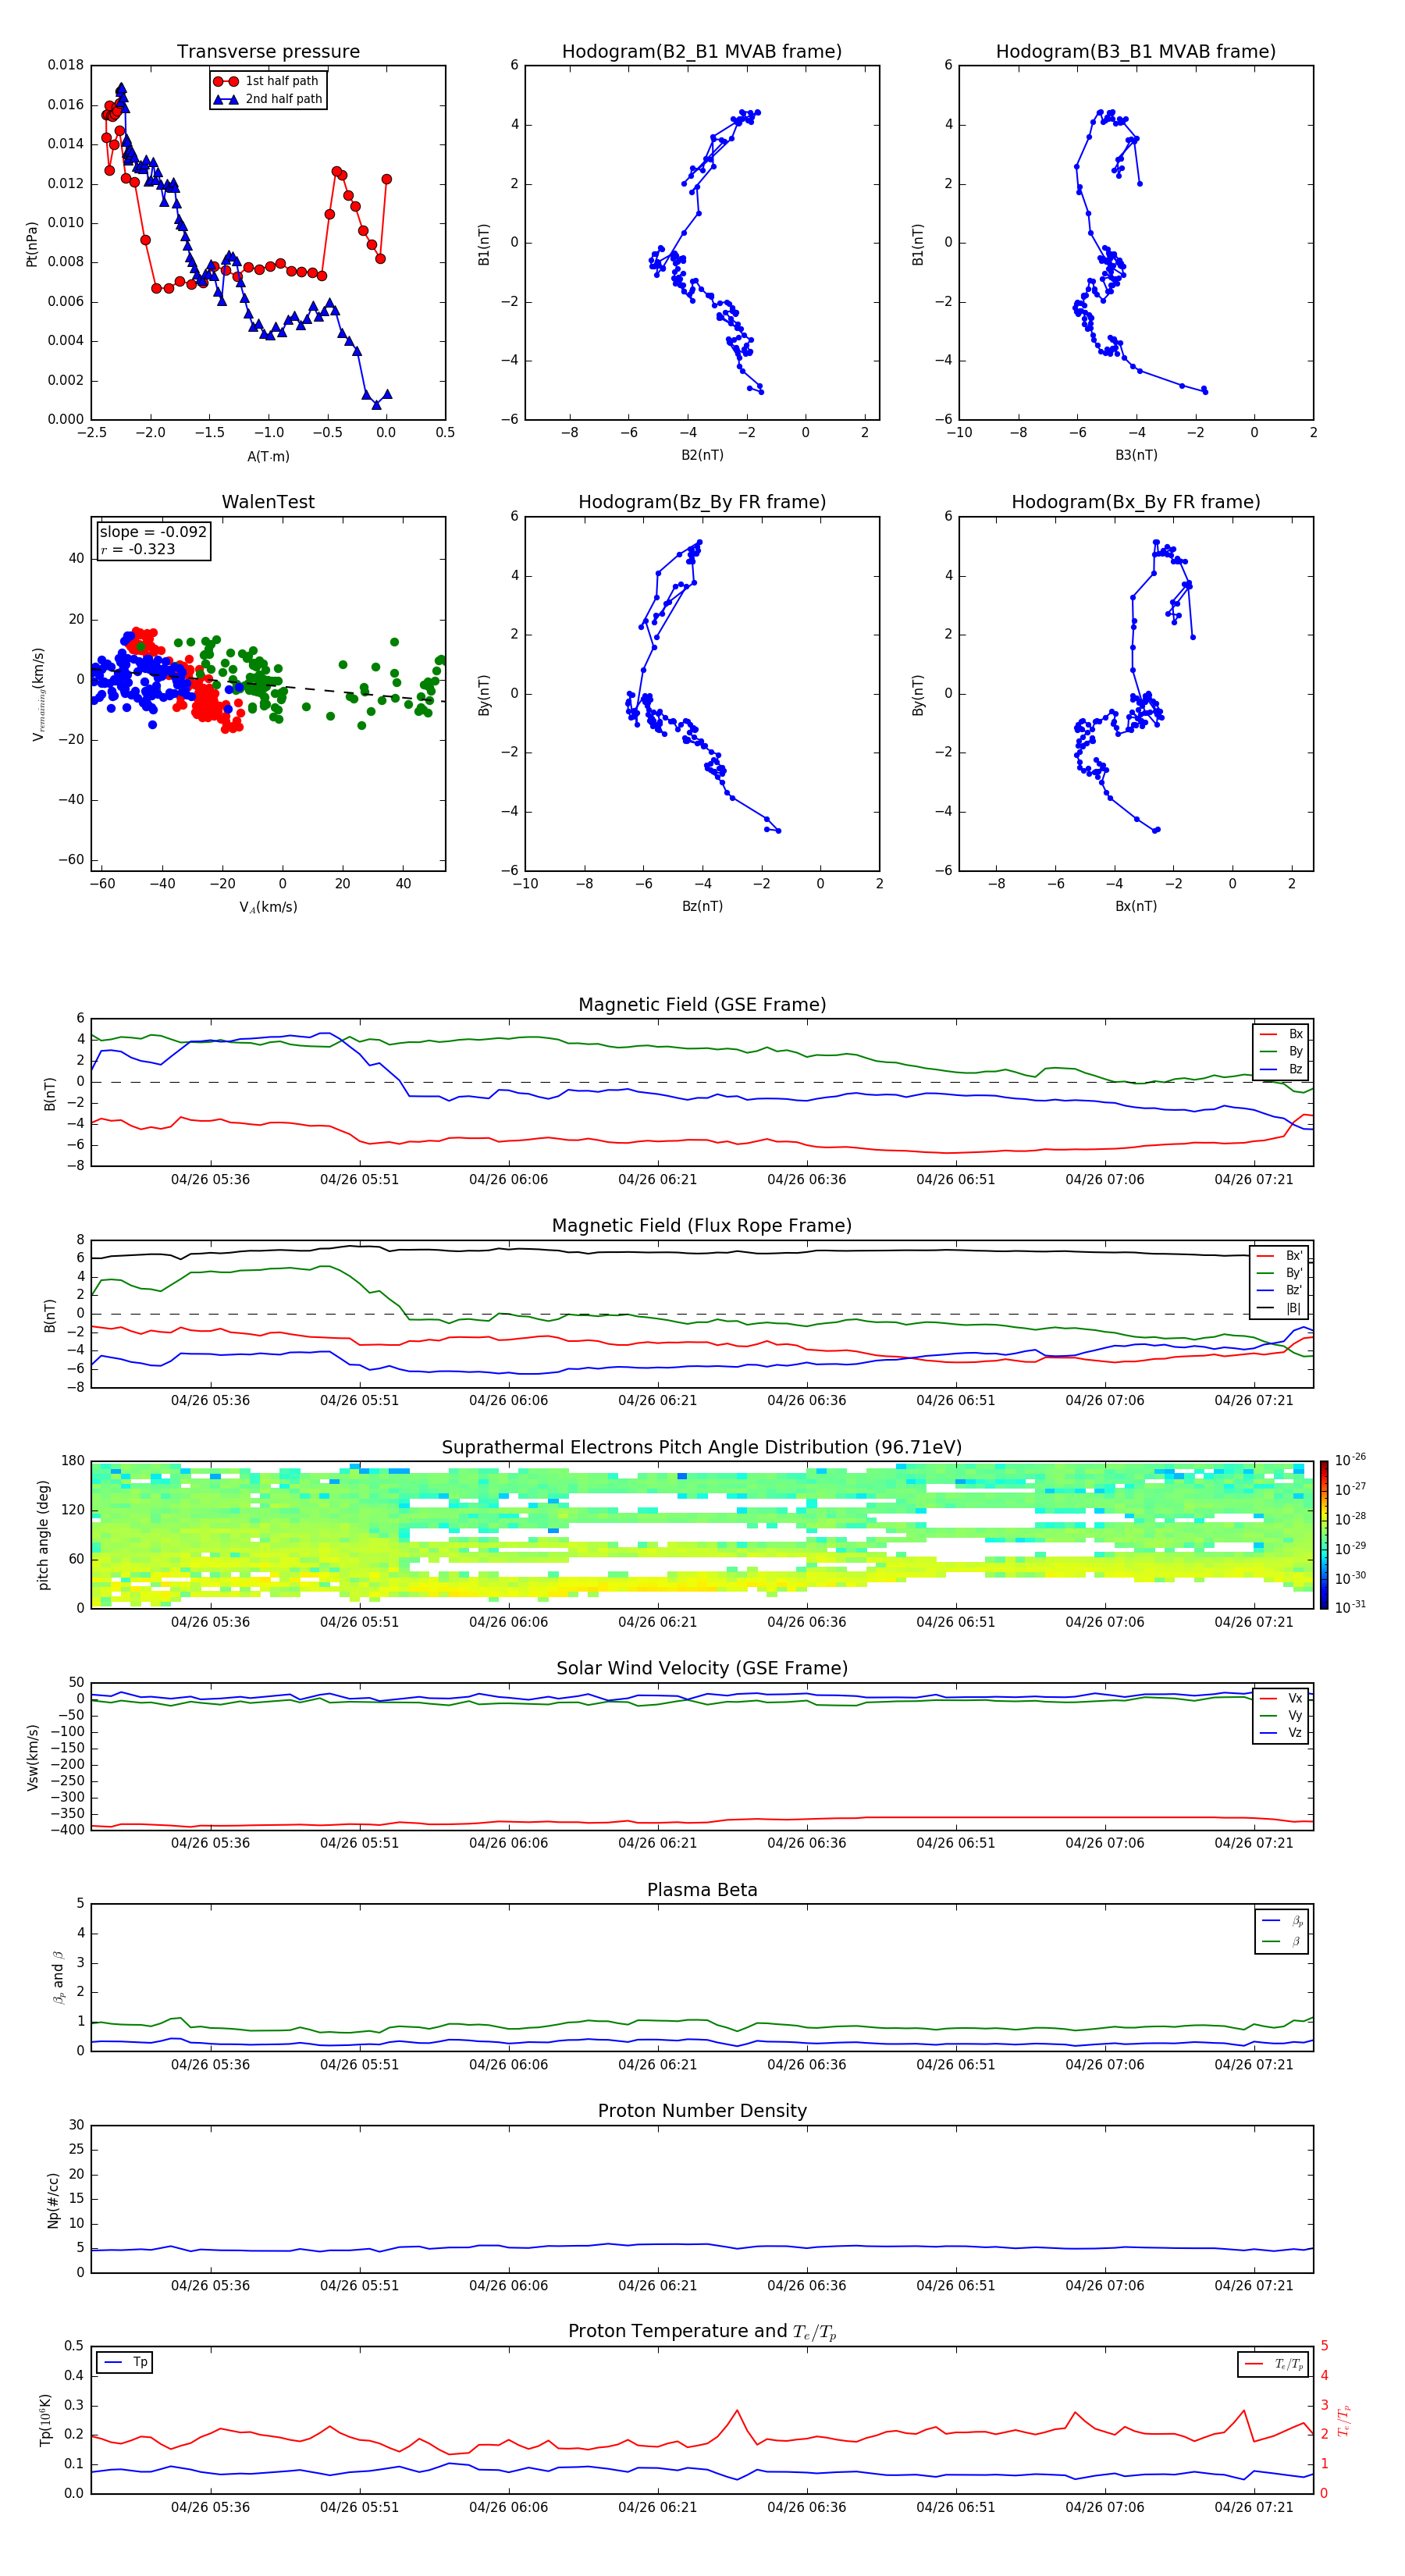Click the "V_remaining(km/s)" y-axis label
The width and height of the screenshot is (1405, 2576).
38,694
